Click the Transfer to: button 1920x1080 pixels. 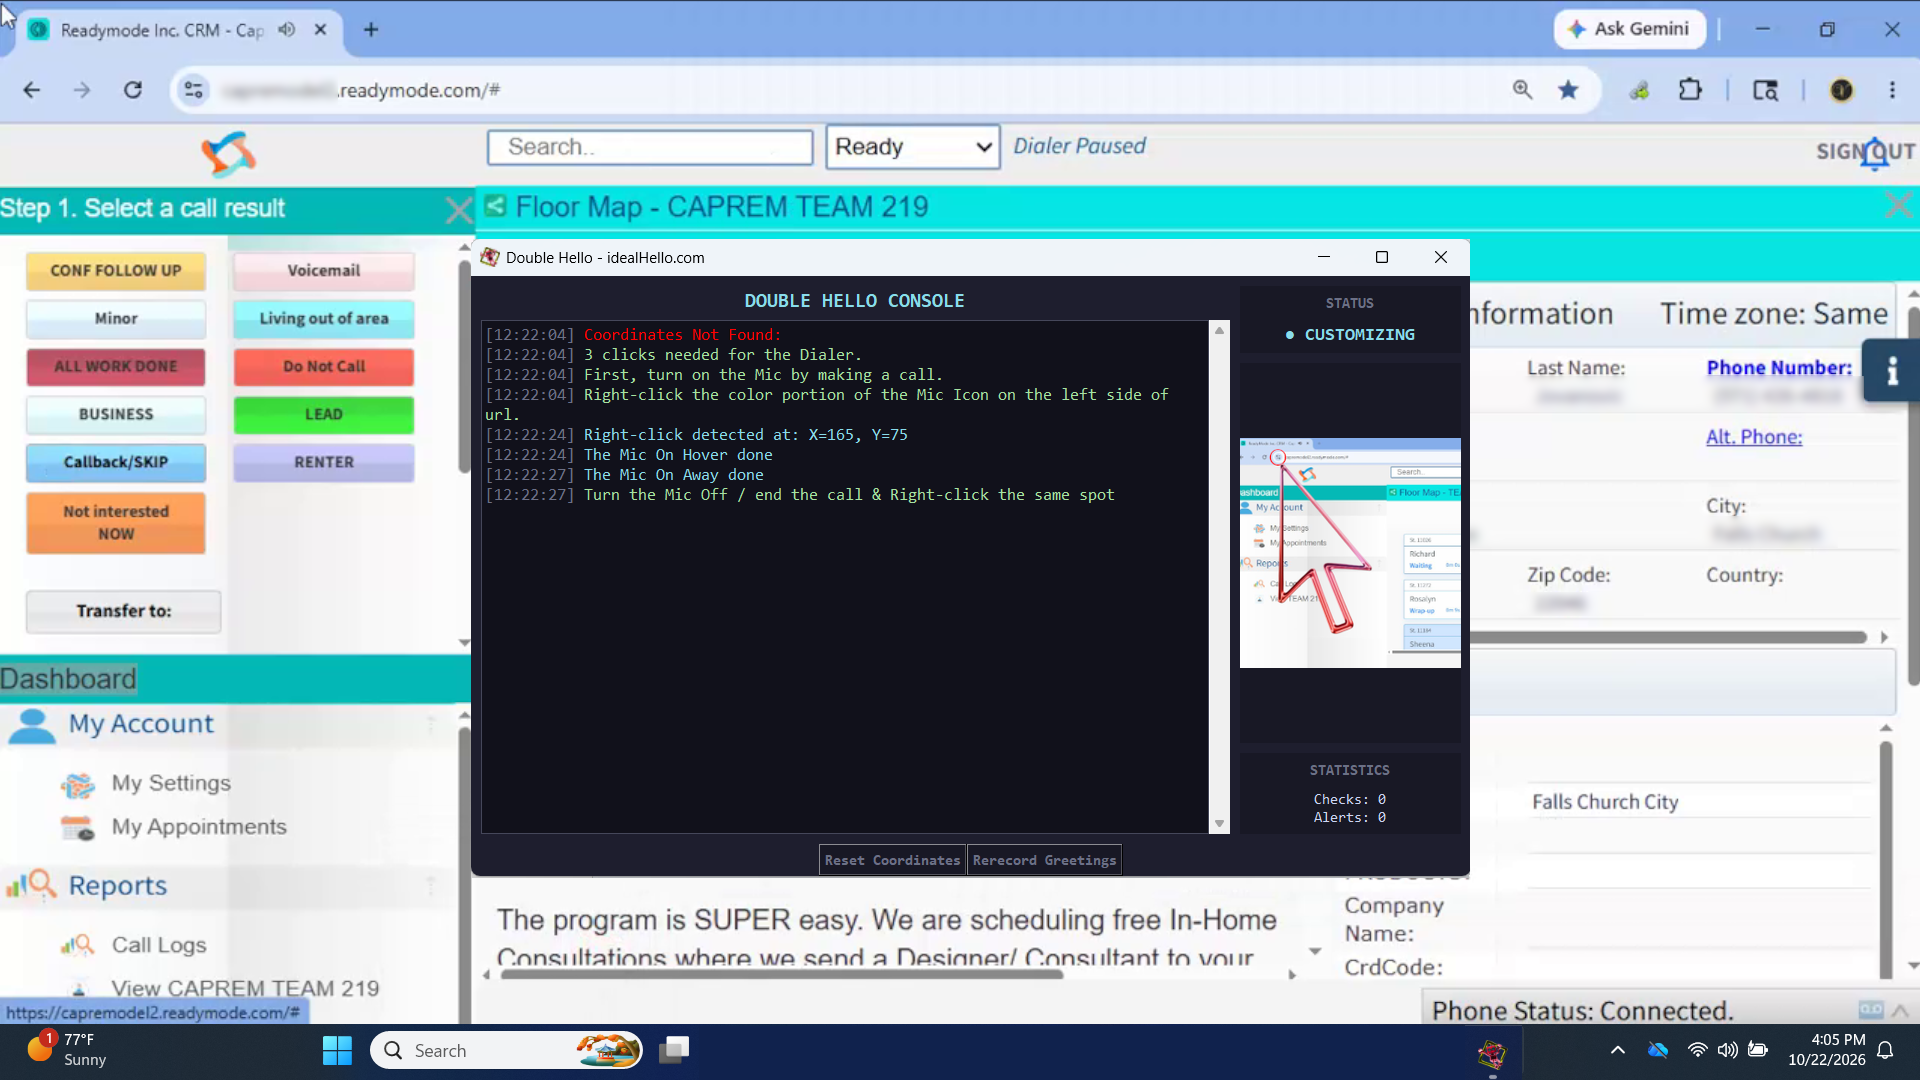124,611
